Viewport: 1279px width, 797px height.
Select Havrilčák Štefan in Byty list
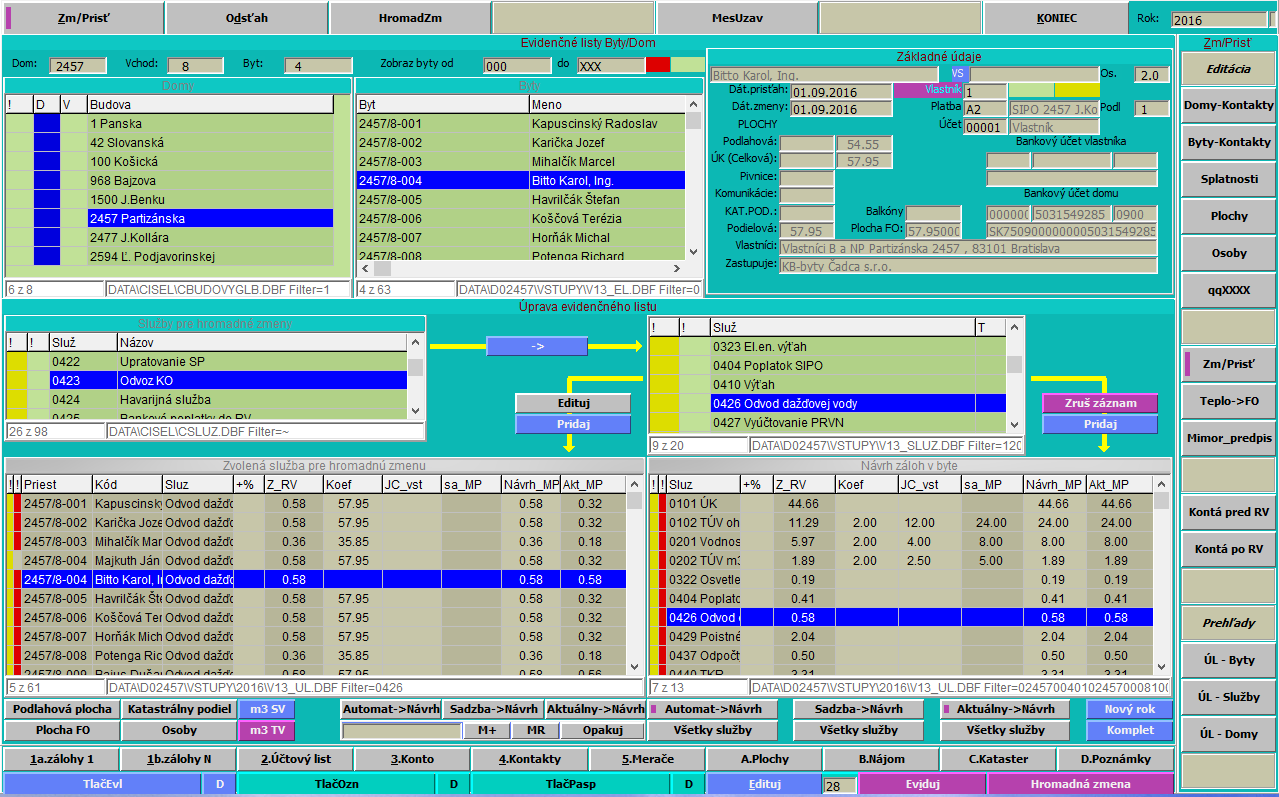521,200
